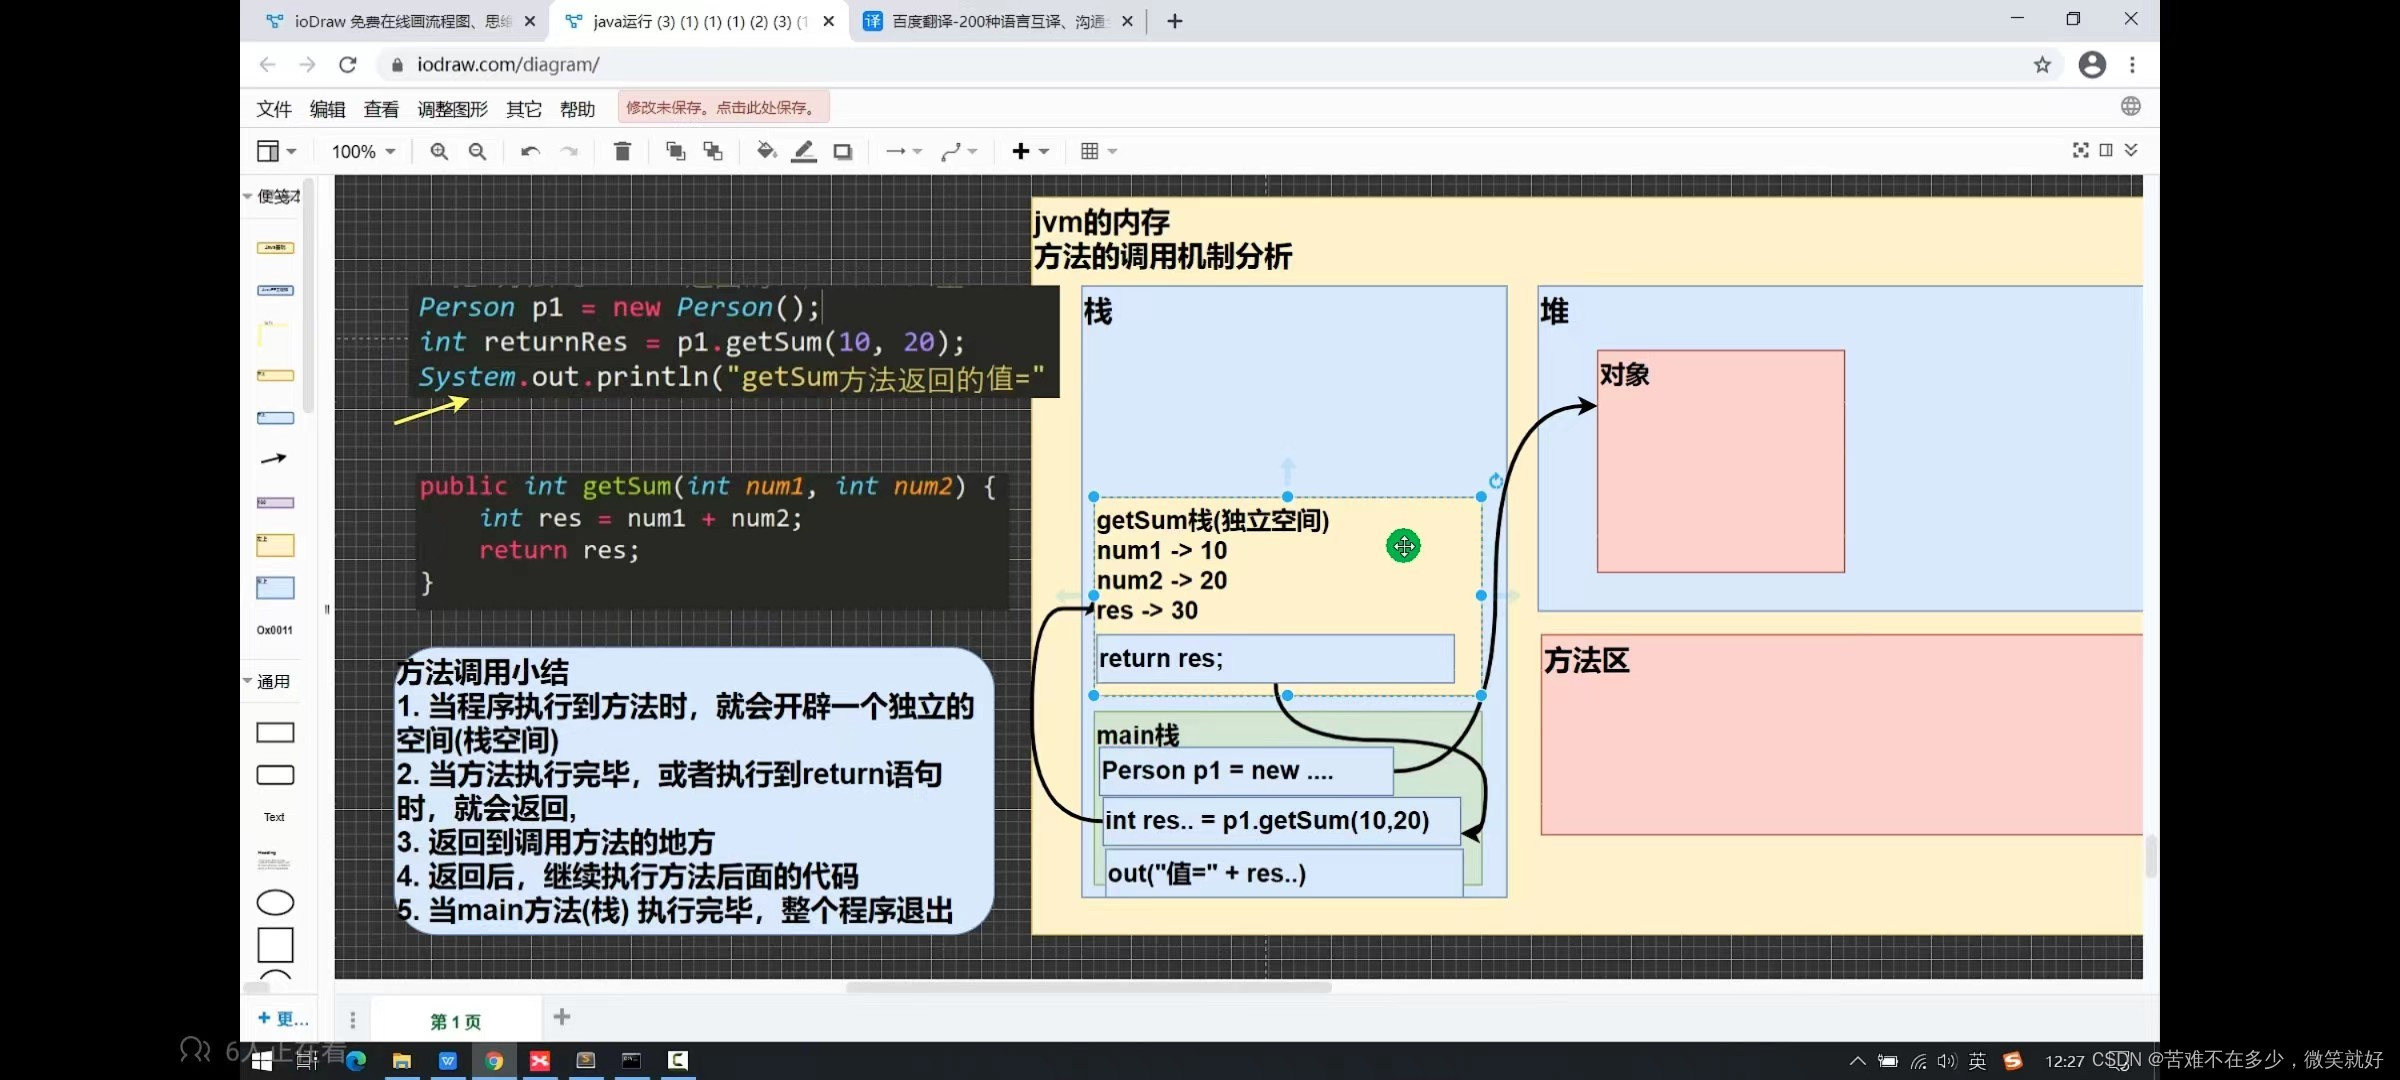The height and width of the screenshot is (1080, 2400).
Task: Open the waypoint curve style dropdown
Action: (x=958, y=151)
